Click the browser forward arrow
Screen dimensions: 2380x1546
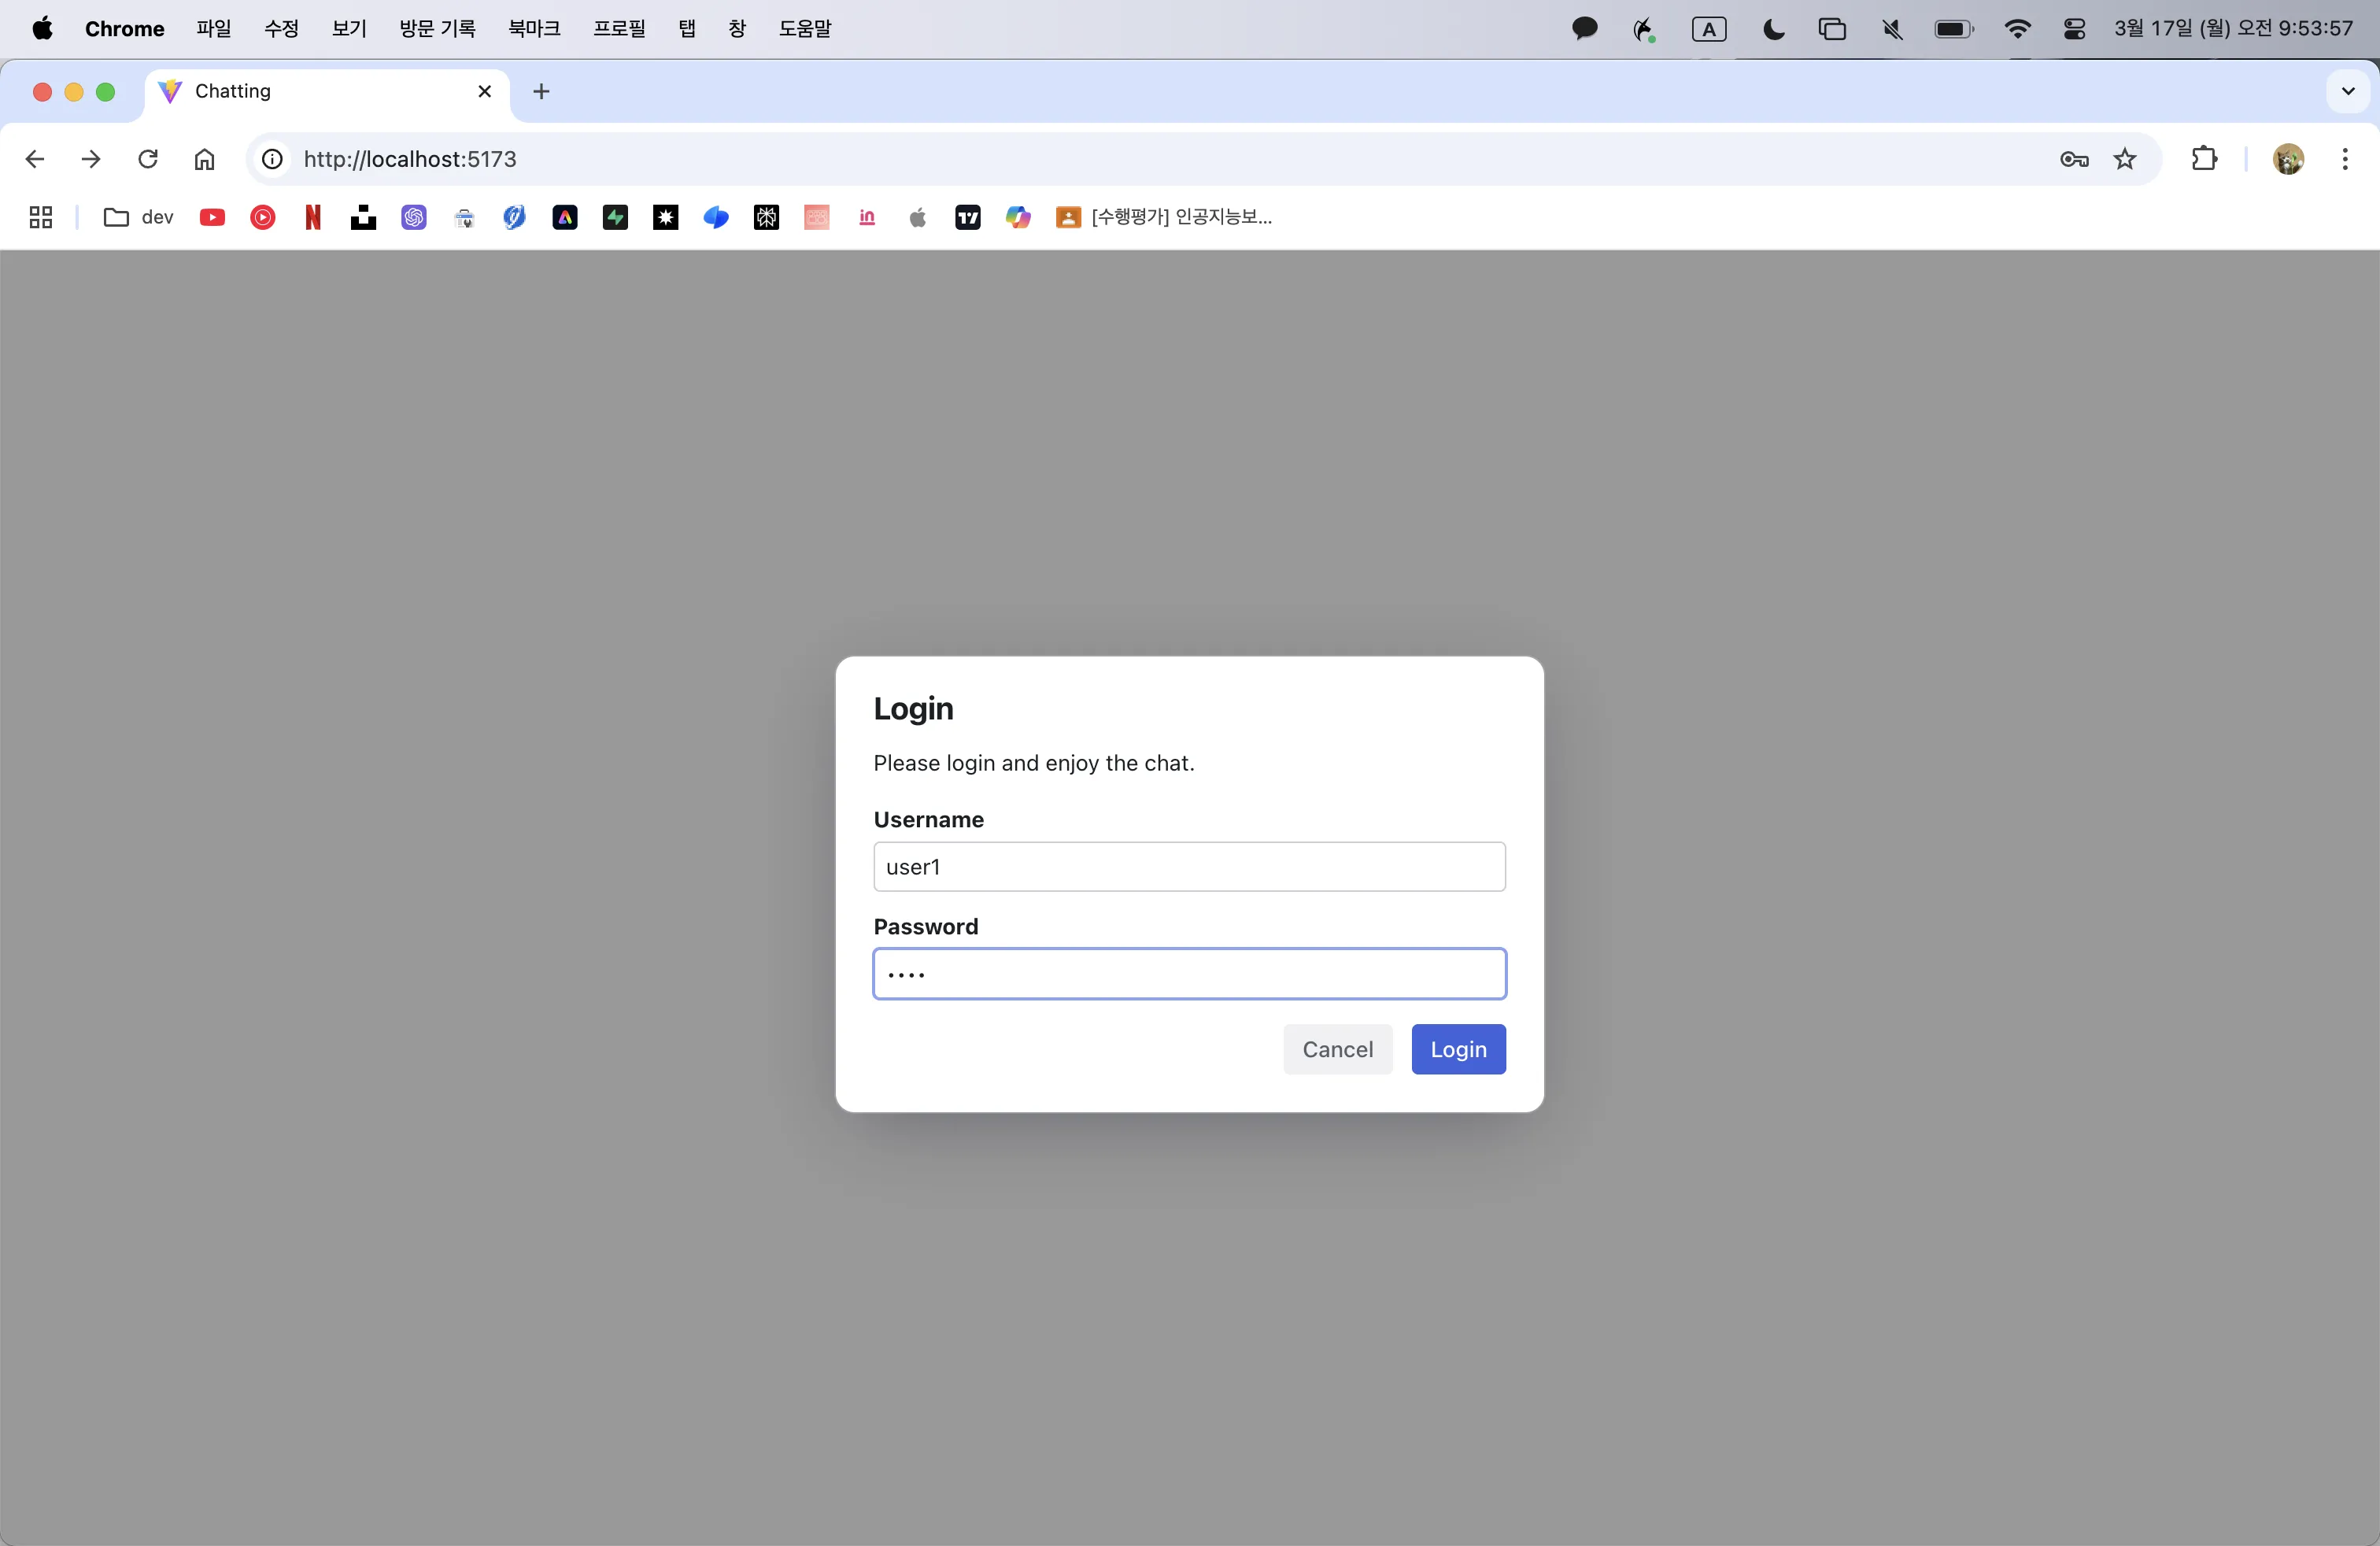coord(91,159)
